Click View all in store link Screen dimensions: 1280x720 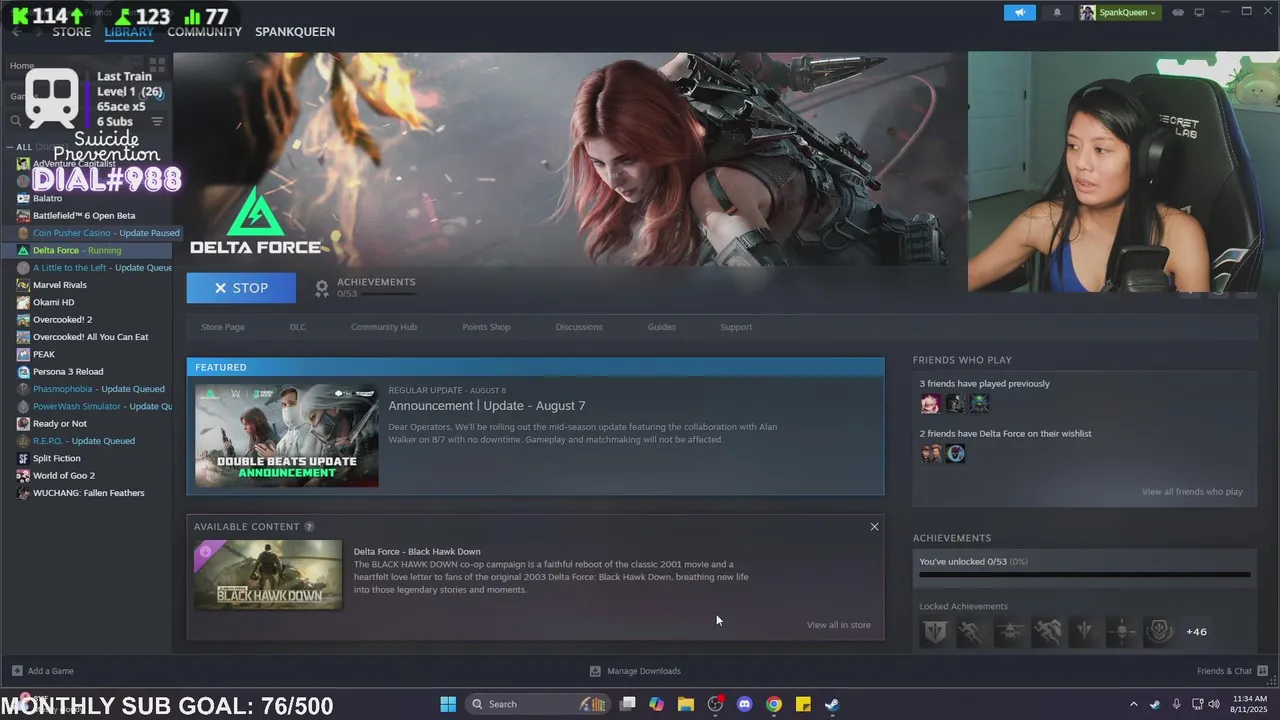click(839, 625)
